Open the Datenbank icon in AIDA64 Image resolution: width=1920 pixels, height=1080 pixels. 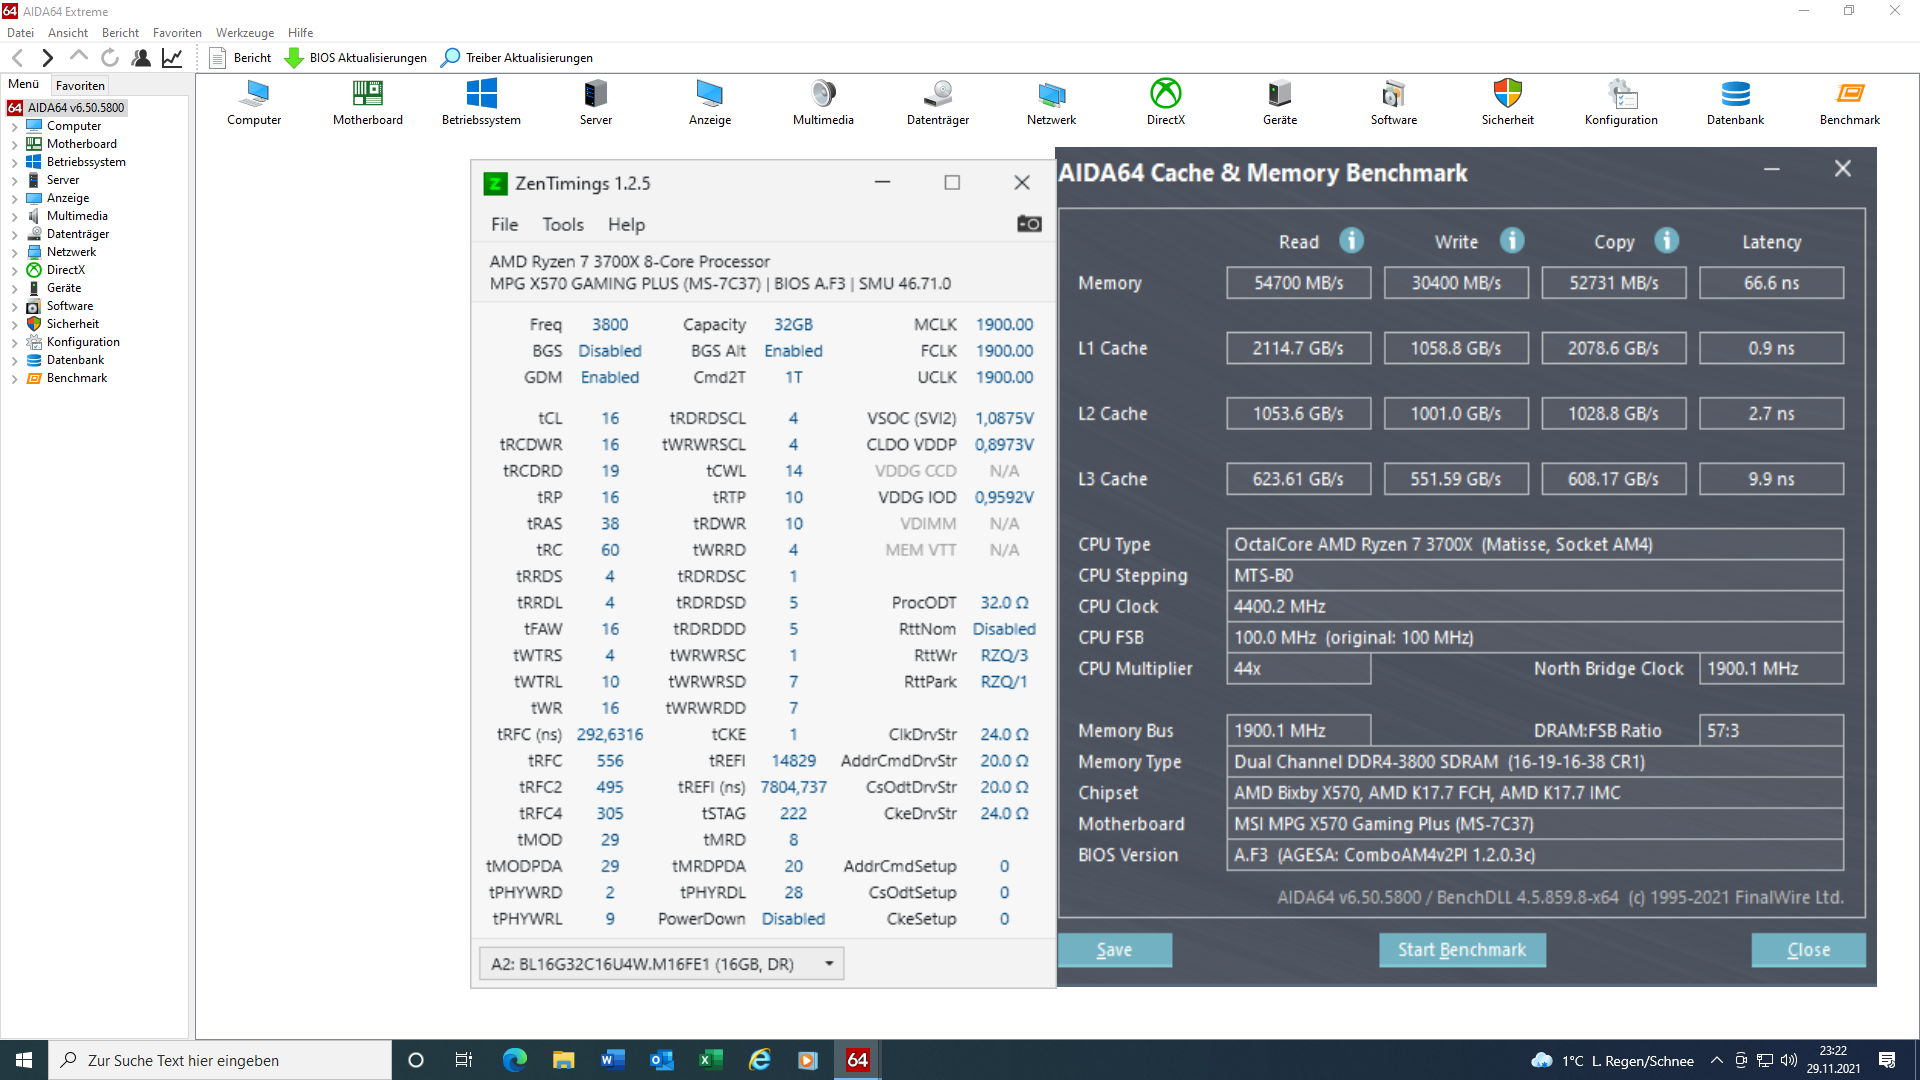pos(1735,100)
